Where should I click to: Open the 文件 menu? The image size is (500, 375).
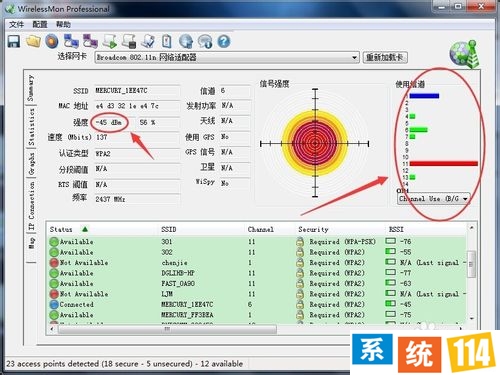pyautogui.click(x=16, y=24)
